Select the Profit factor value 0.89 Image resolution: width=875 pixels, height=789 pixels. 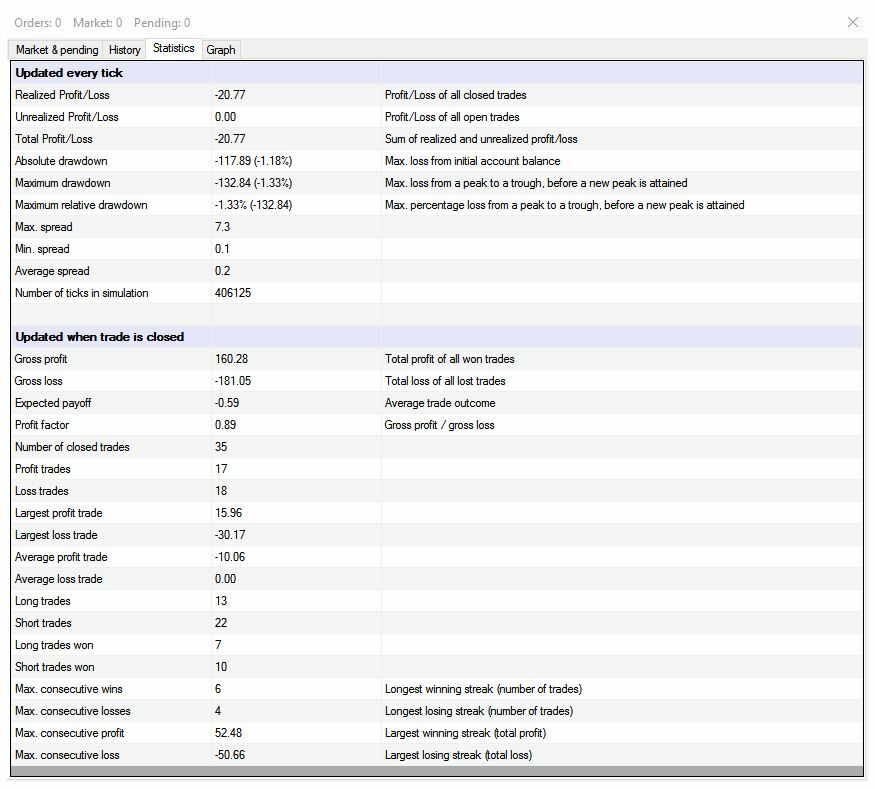click(225, 425)
